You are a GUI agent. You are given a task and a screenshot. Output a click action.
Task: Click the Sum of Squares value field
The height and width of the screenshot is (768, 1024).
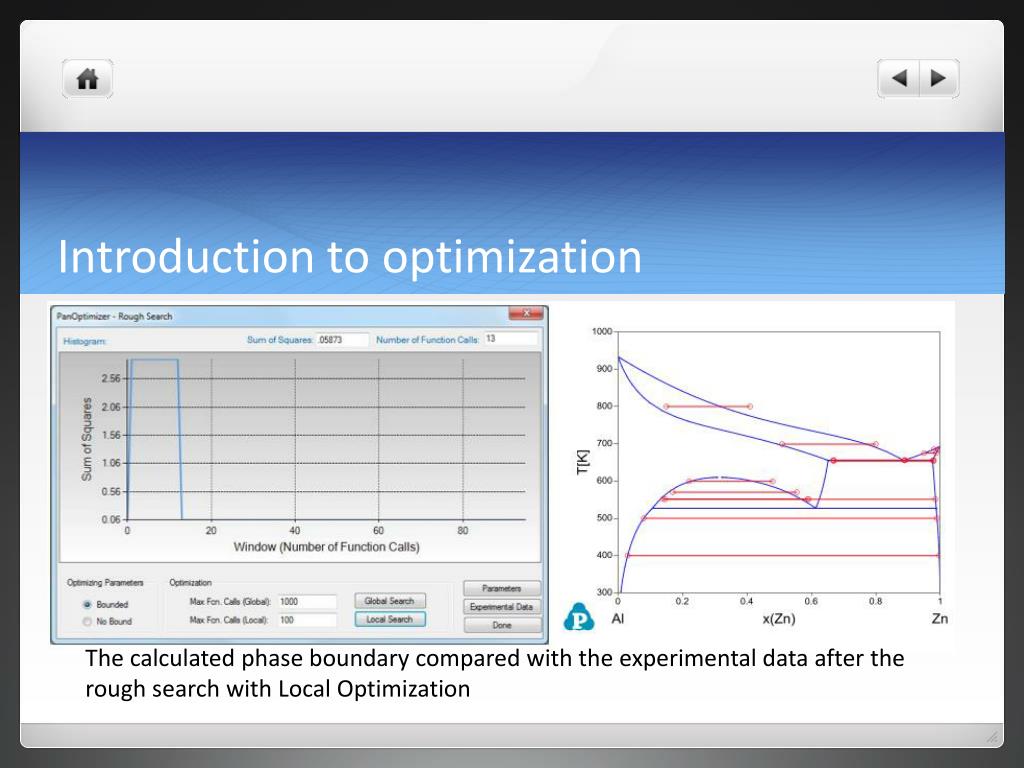[x=342, y=340]
